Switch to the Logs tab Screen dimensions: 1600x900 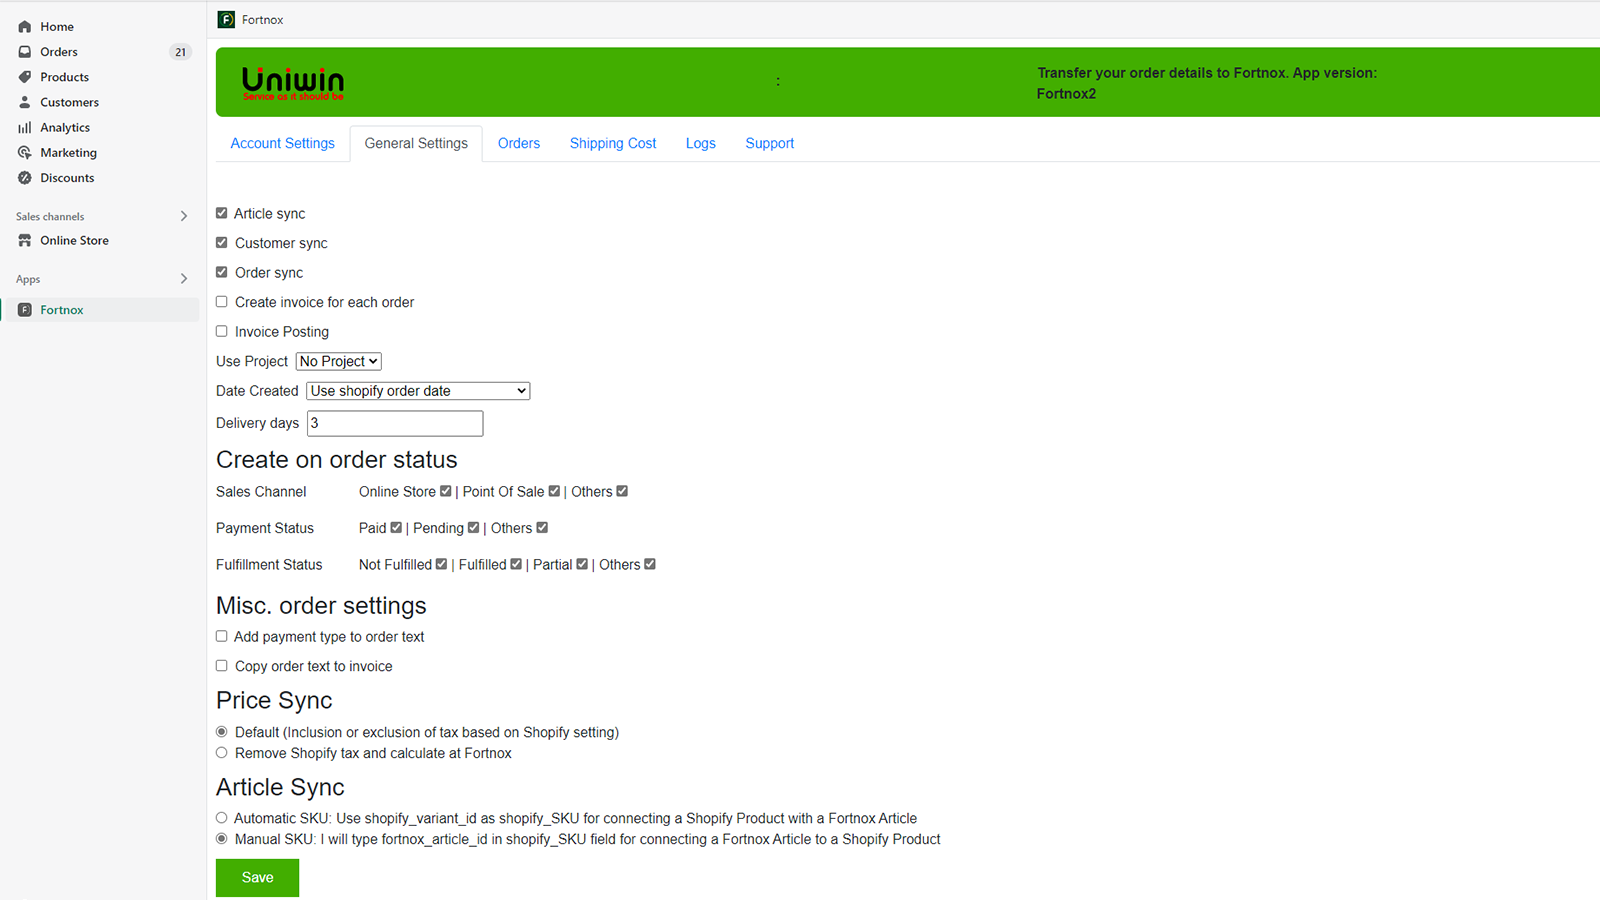[701, 143]
